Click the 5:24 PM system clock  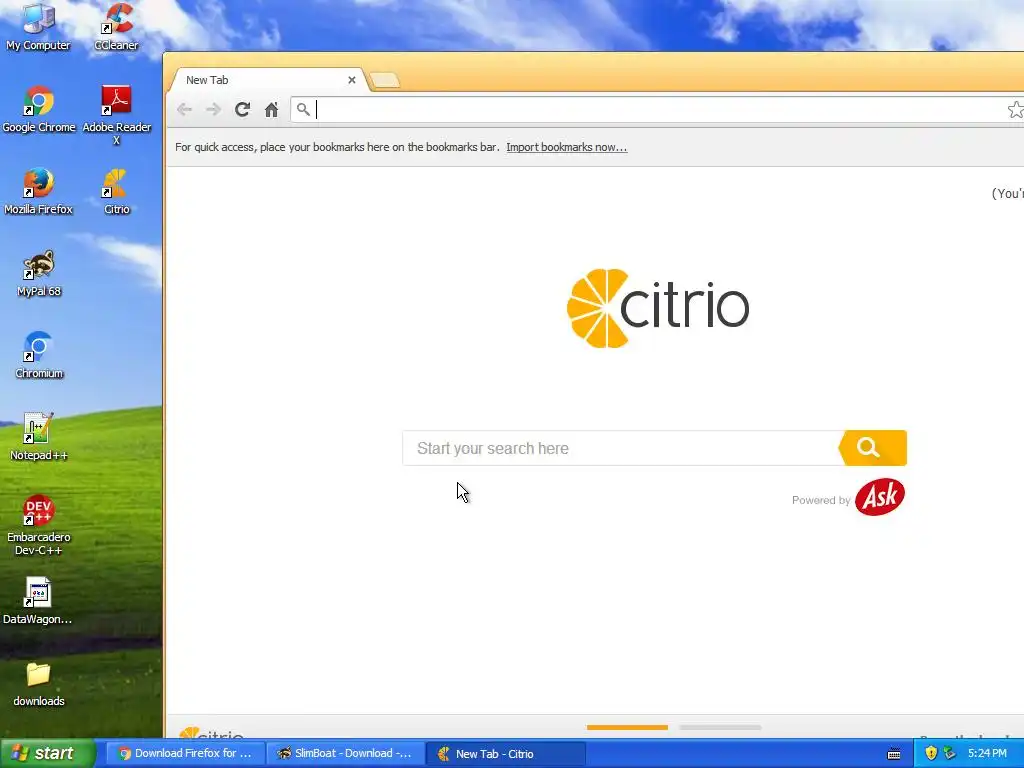pos(987,753)
